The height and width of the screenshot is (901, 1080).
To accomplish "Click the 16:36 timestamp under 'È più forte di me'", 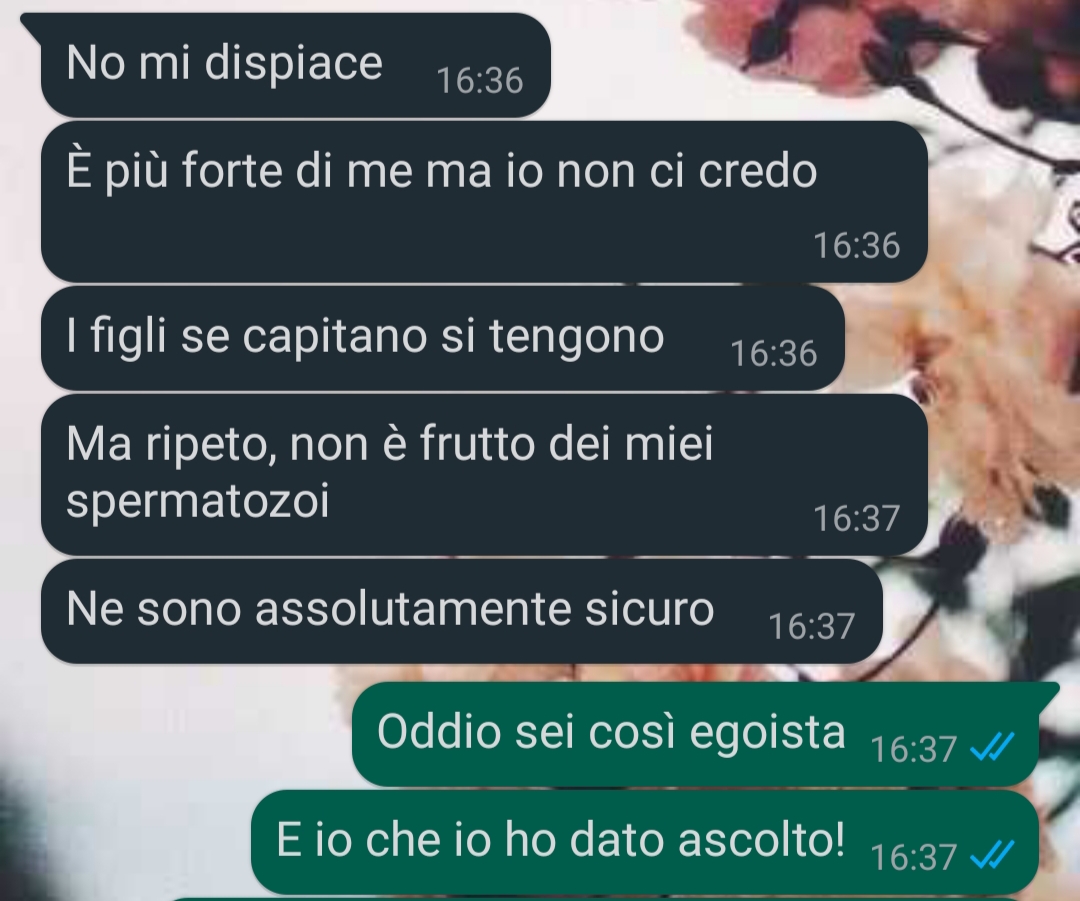I will tap(857, 246).
